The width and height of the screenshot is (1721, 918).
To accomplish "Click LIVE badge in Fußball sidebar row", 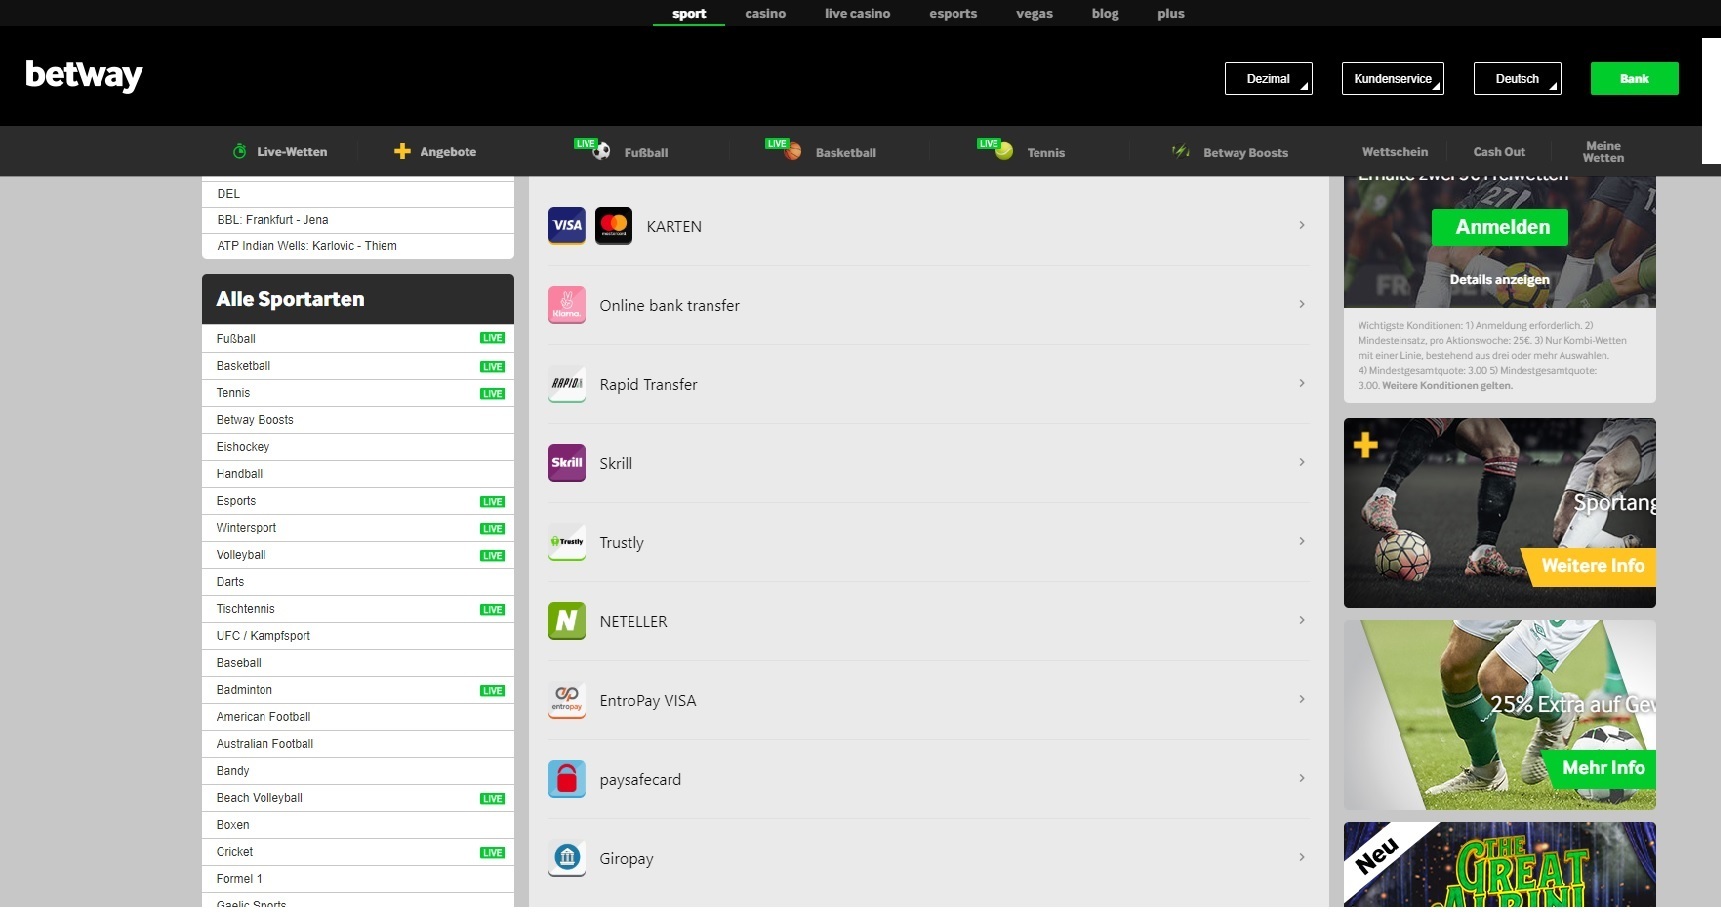I will click(x=492, y=338).
